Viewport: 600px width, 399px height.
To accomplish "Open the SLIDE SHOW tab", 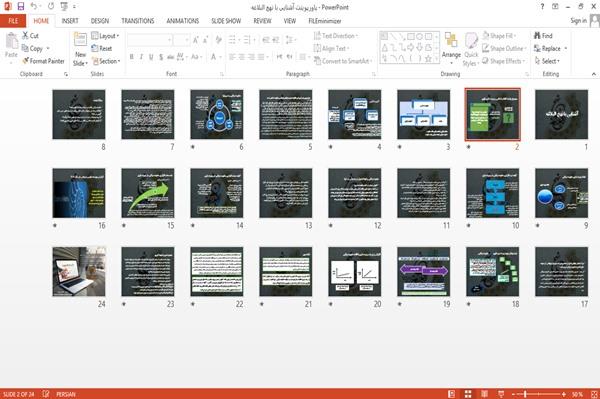I will coord(226,21).
